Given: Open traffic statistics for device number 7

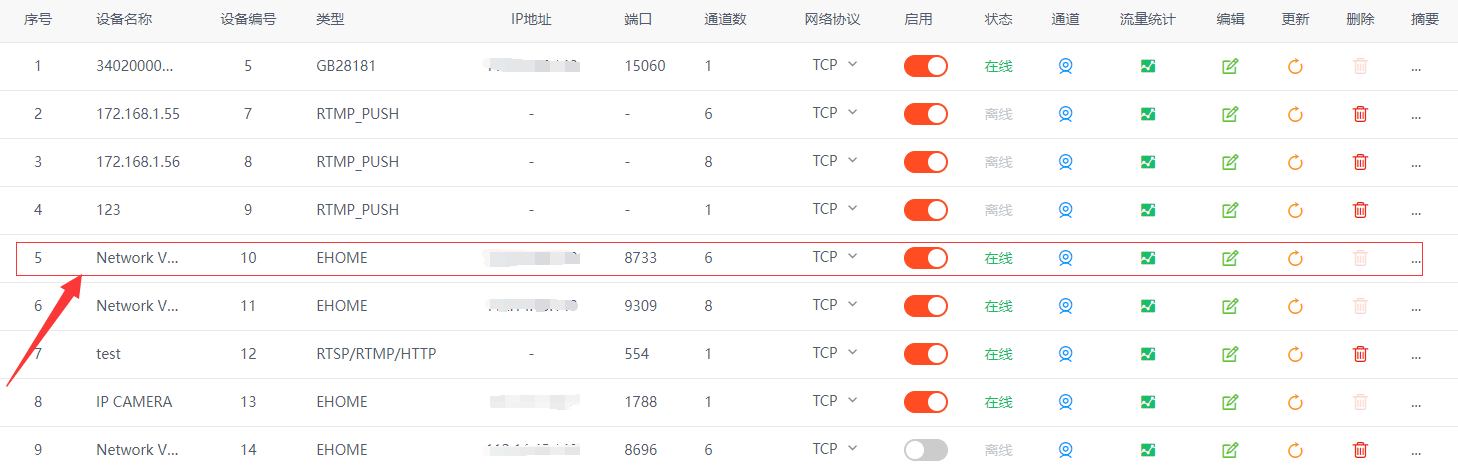Looking at the screenshot, I should point(1148,114).
